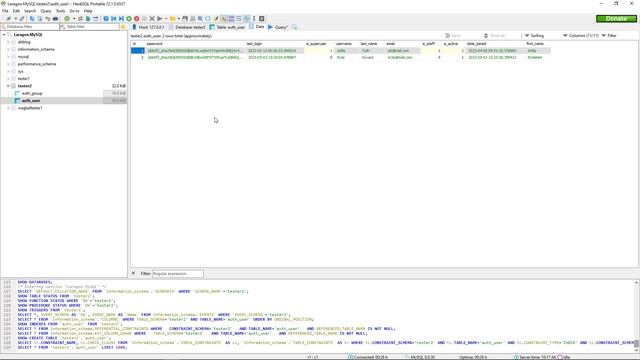
Task: Open the File menu
Action: (5, 11)
